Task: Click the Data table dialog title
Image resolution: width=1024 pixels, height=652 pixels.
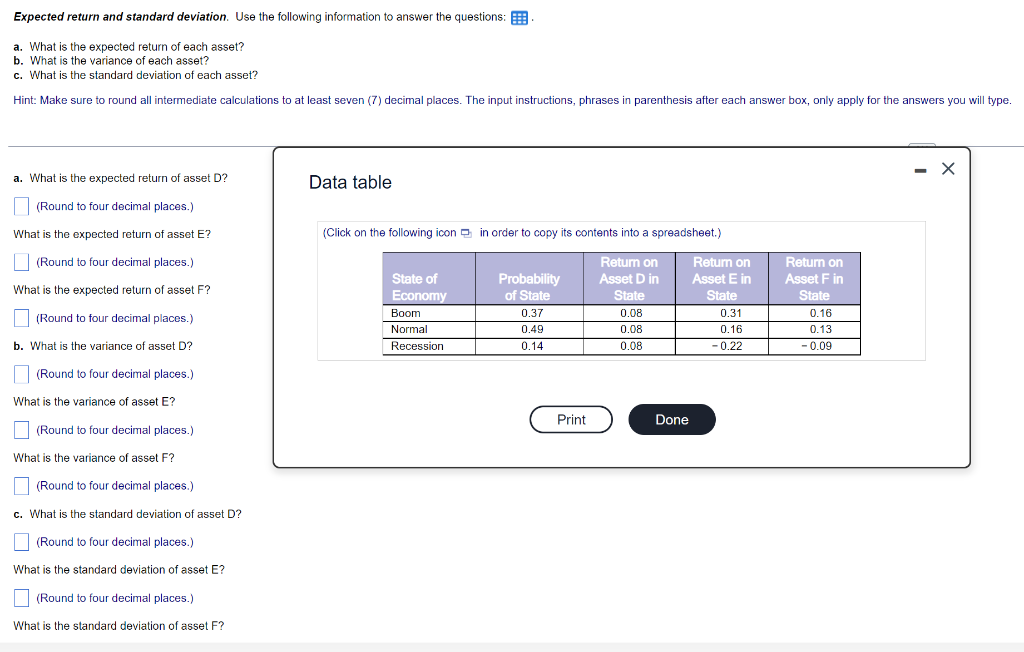Action: tap(350, 183)
